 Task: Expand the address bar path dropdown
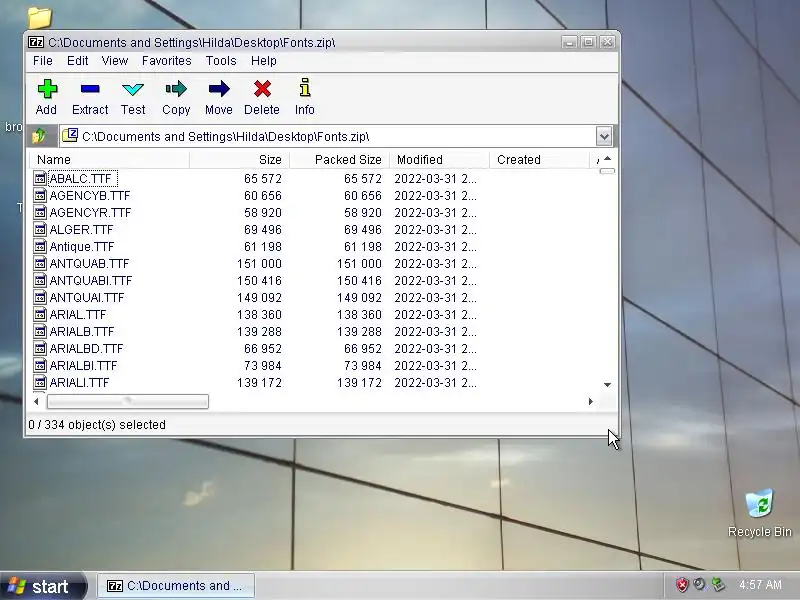click(x=604, y=136)
